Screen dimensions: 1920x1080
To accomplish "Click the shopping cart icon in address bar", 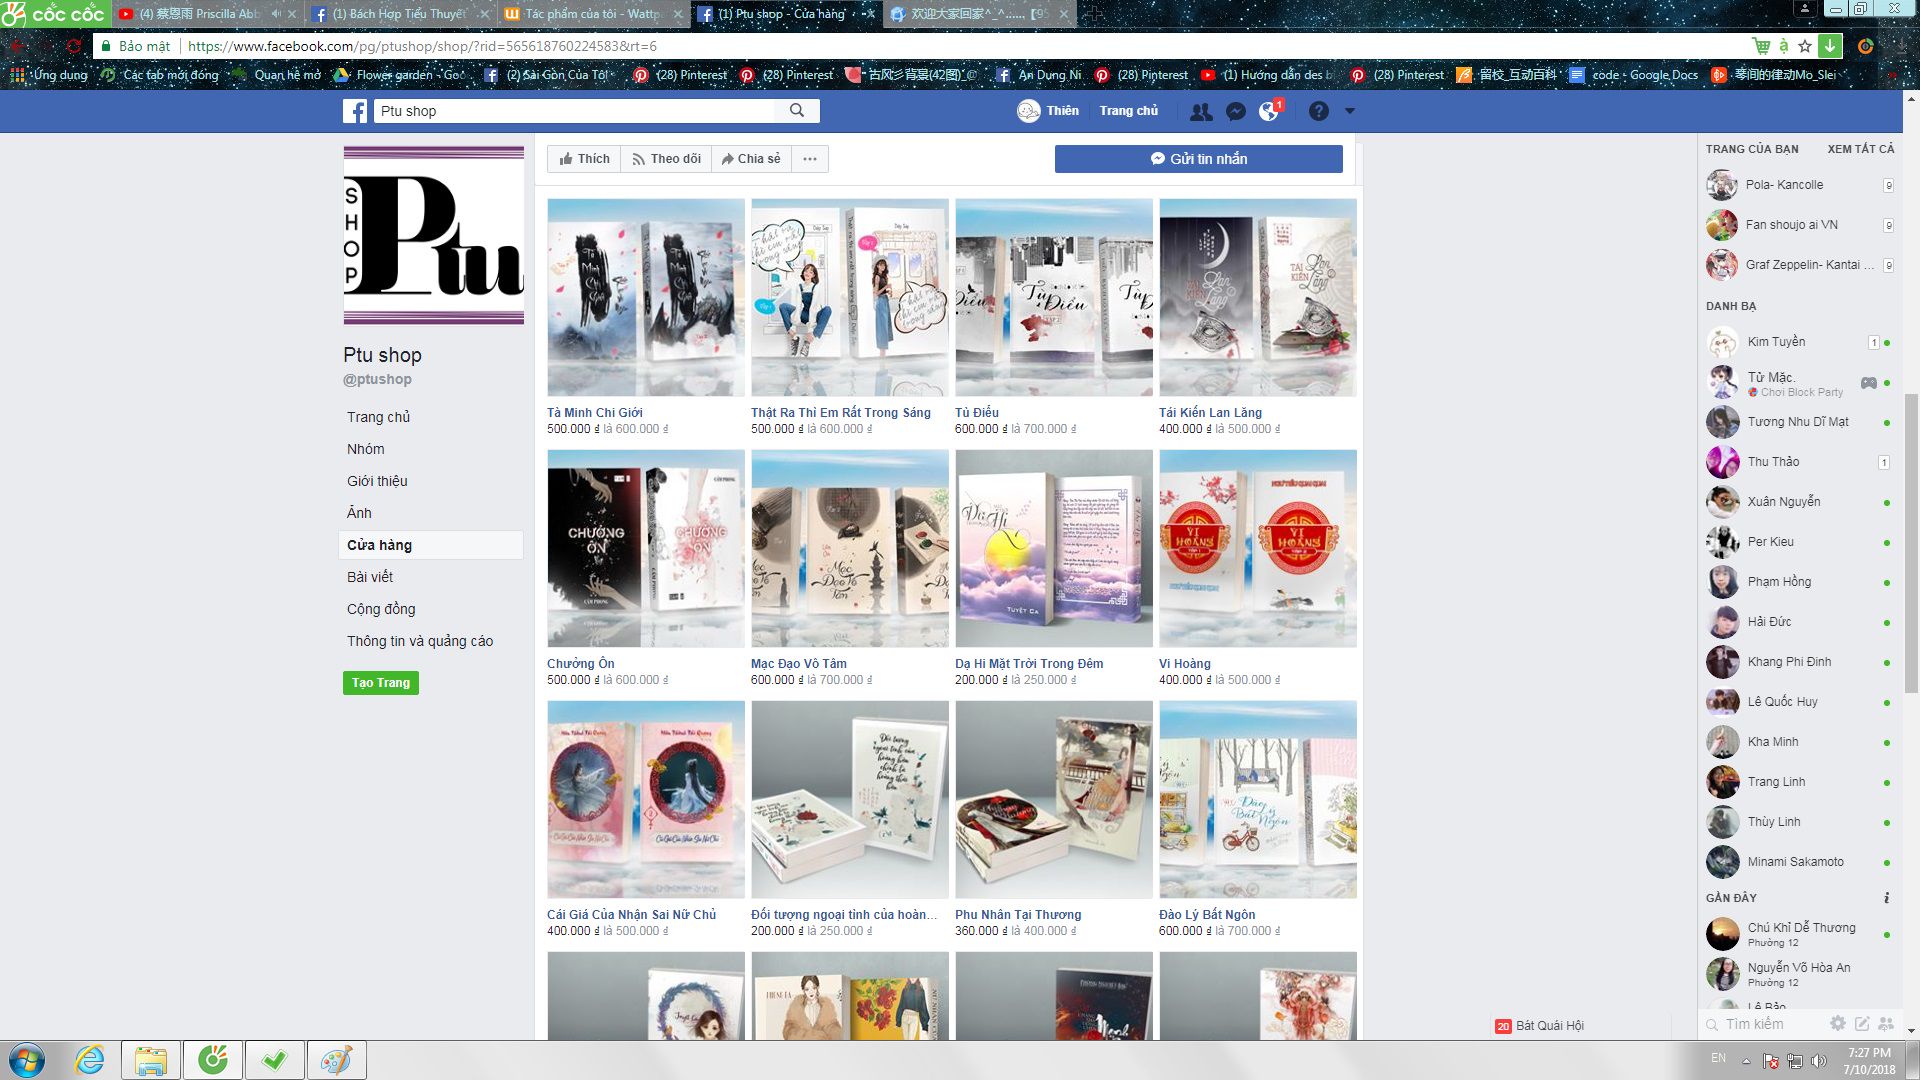I will click(x=1762, y=46).
